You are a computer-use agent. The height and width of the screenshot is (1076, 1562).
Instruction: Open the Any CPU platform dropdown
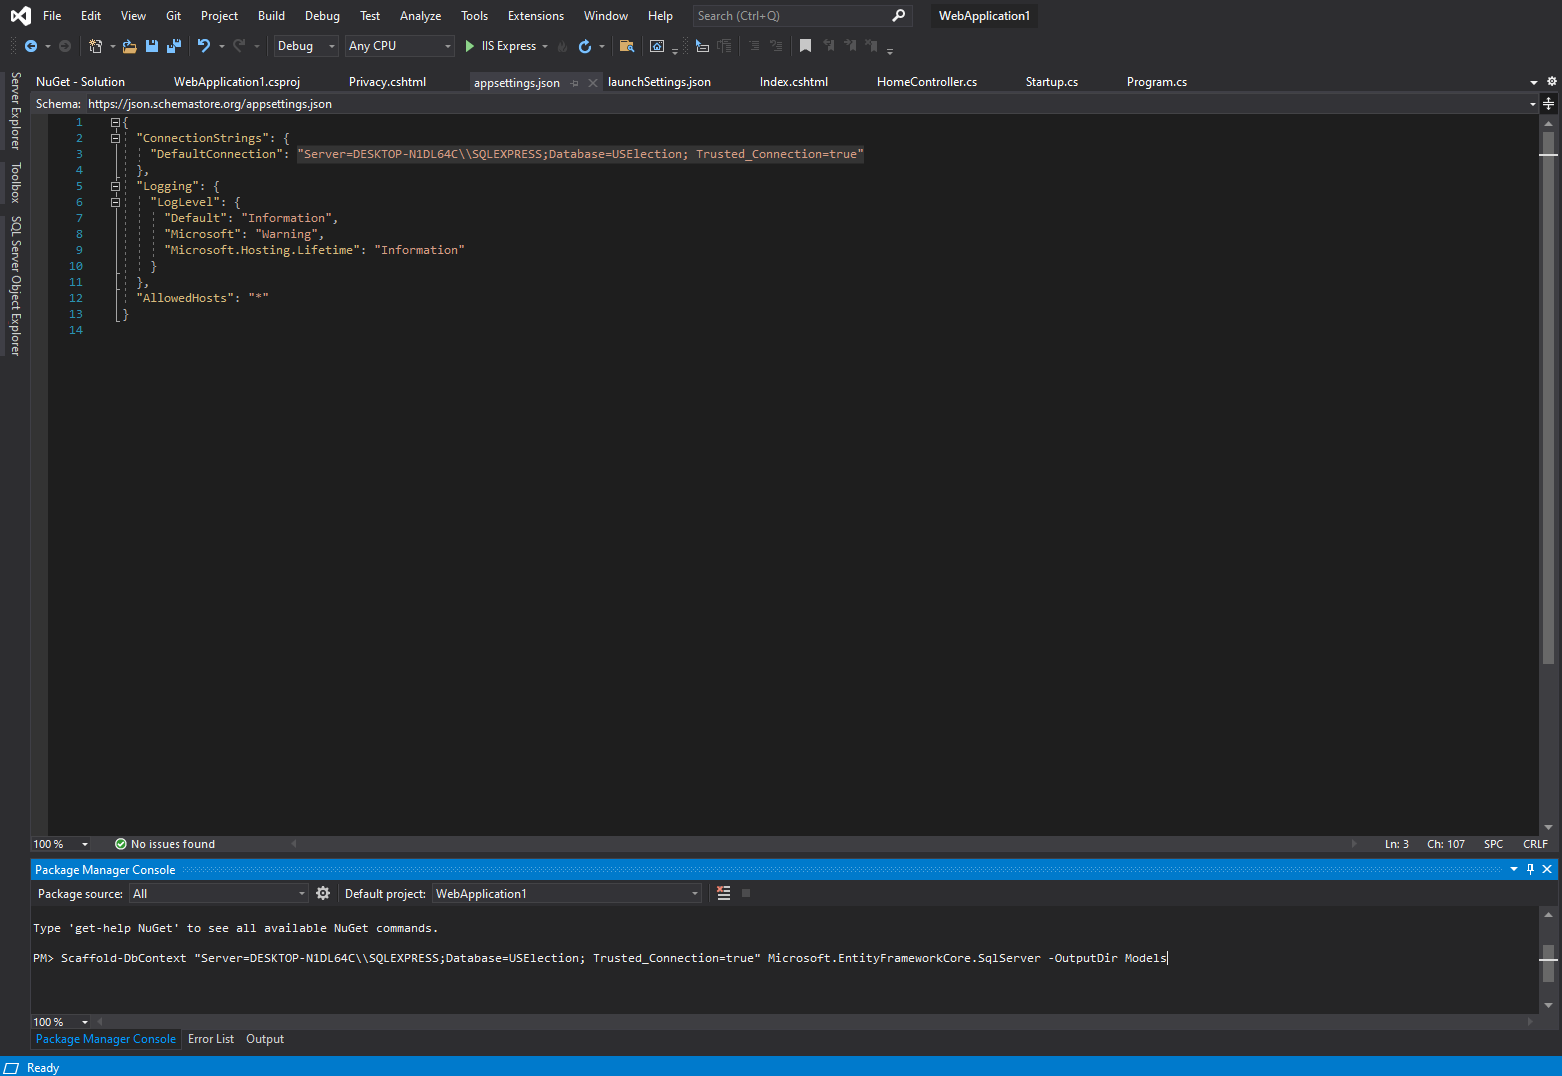(x=446, y=45)
